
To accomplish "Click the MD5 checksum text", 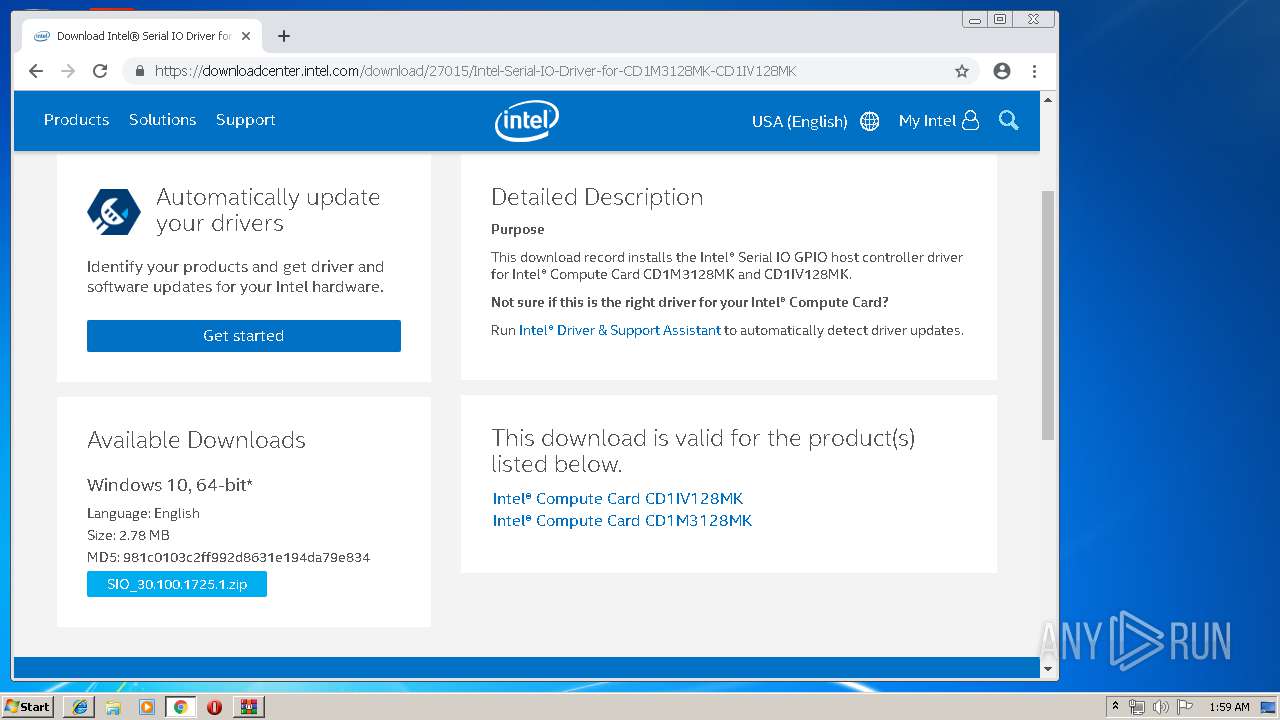I will 228,557.
